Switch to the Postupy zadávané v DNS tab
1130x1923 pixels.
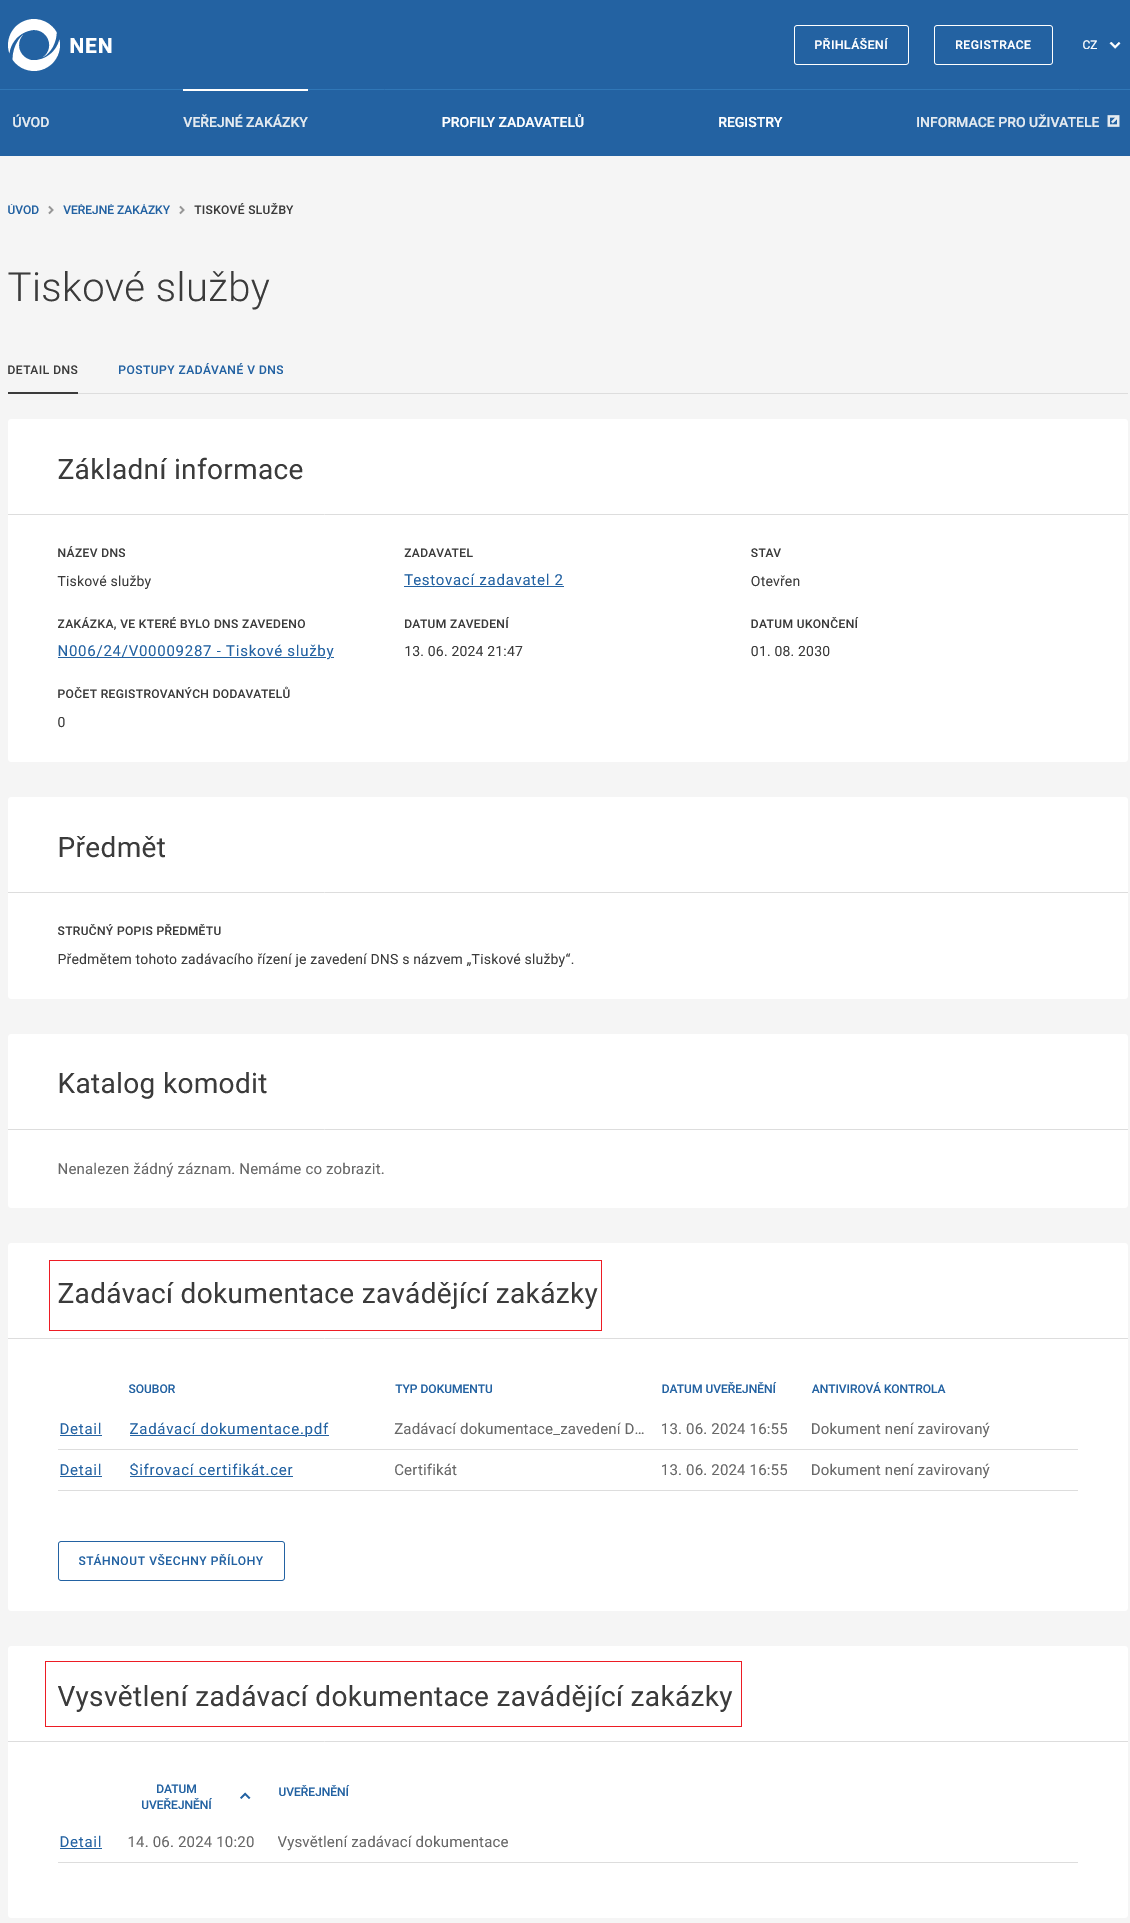click(201, 370)
